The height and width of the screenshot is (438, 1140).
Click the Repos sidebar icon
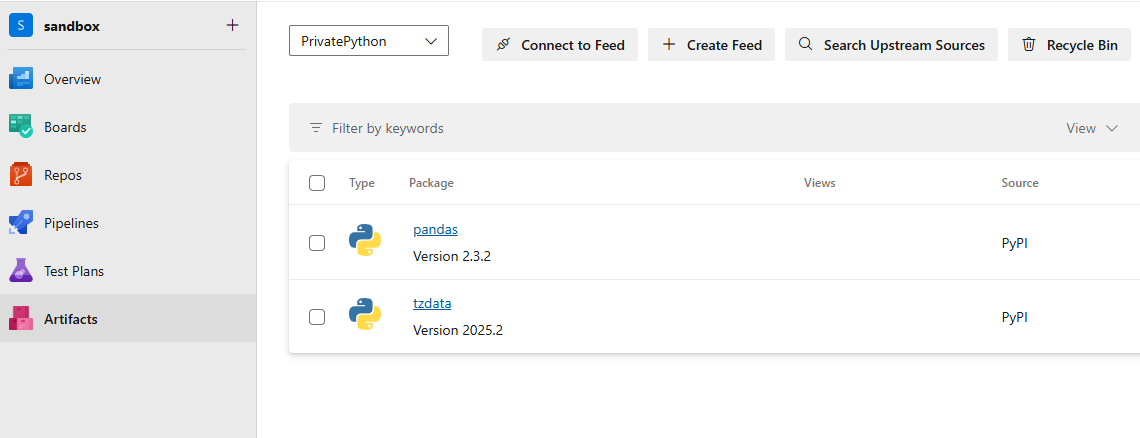(x=21, y=175)
